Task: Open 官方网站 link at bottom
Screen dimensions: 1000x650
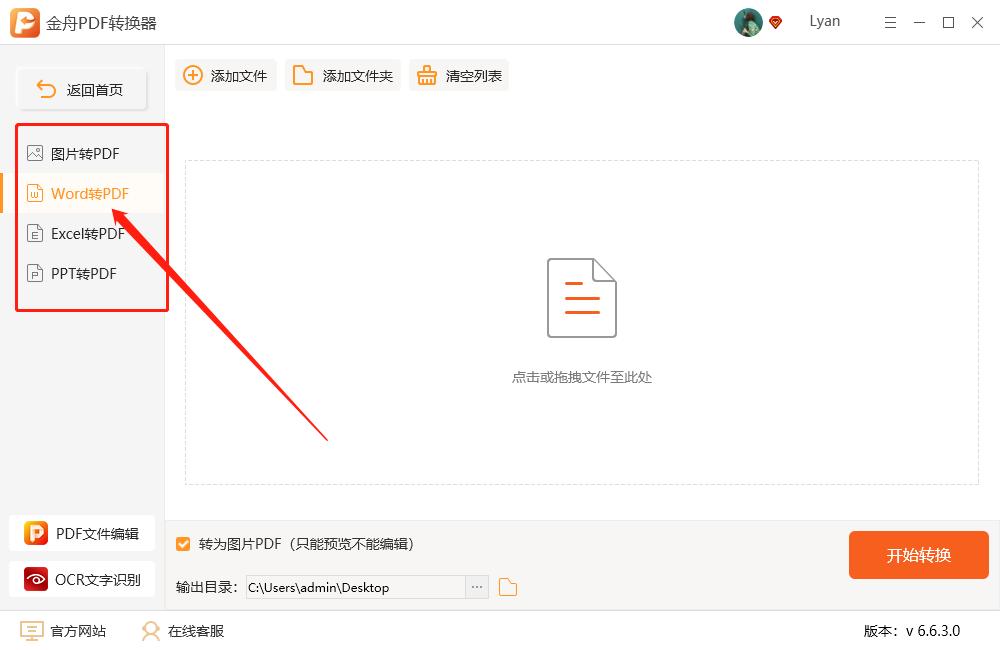Action: (x=63, y=631)
